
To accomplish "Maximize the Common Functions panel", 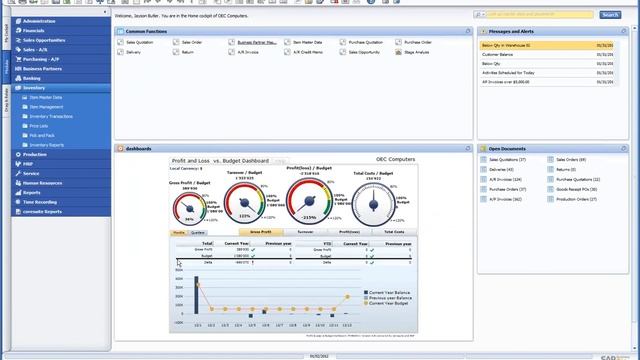I will point(468,31).
